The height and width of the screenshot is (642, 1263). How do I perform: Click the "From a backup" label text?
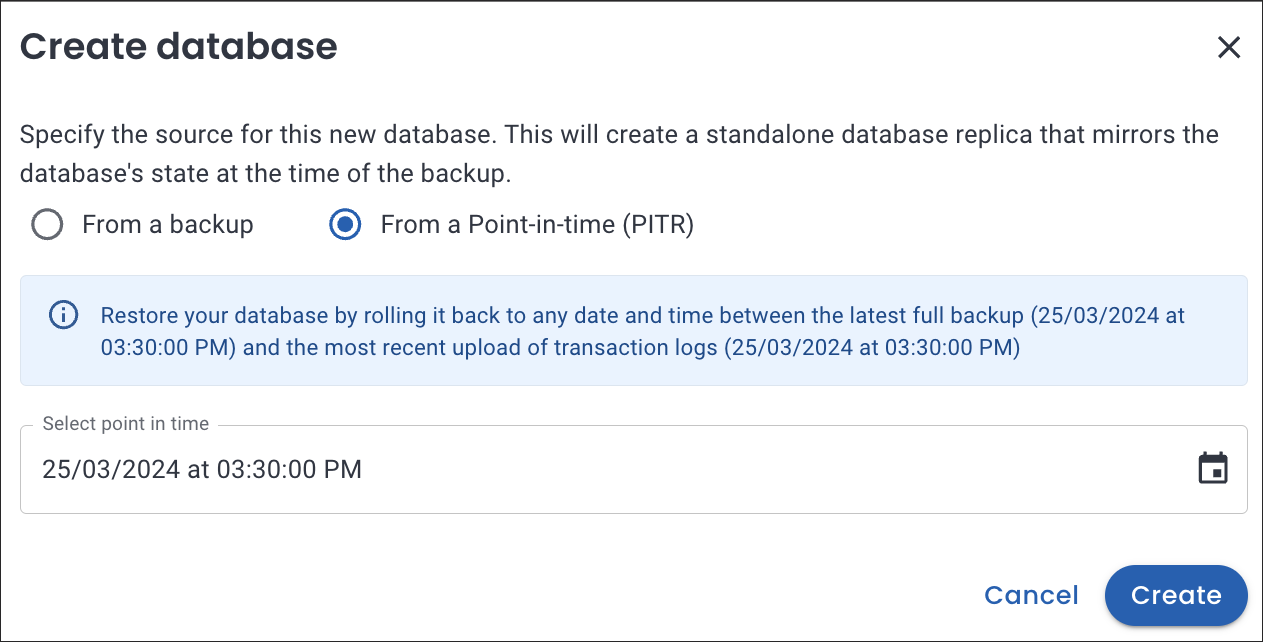pos(167,225)
